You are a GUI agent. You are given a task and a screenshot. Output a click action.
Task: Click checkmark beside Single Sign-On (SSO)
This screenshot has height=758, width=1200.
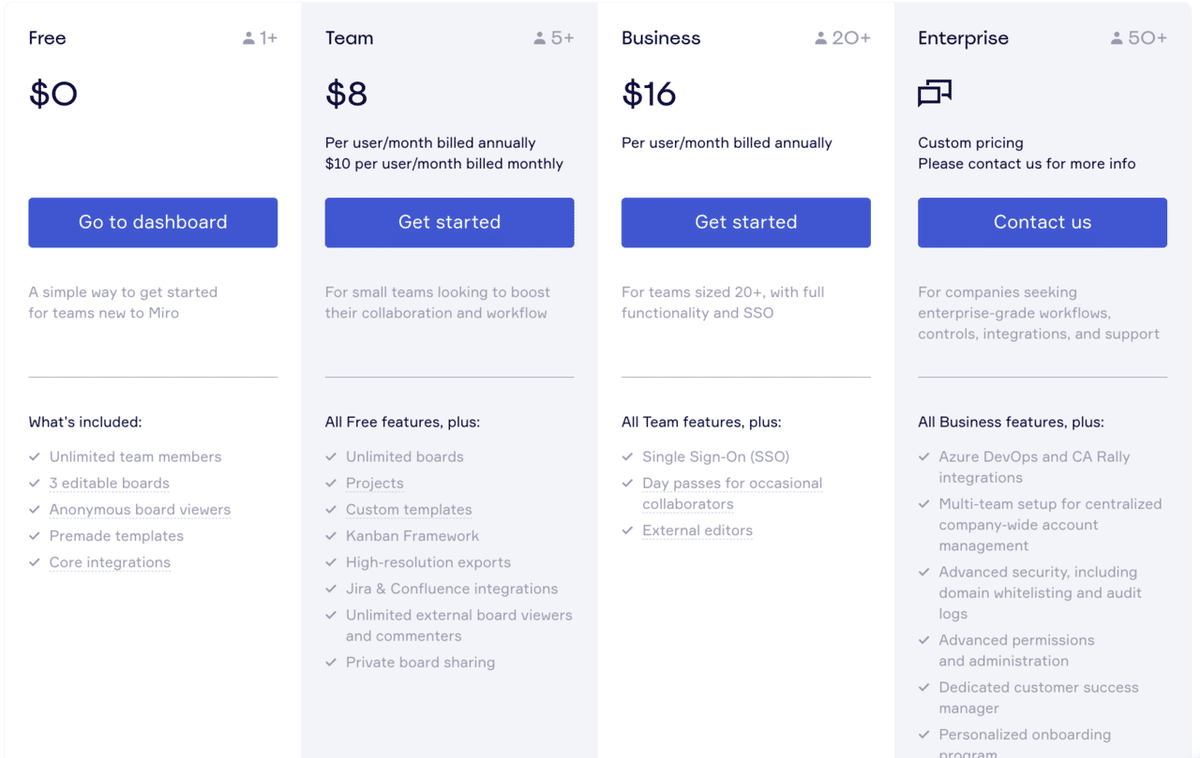[x=628, y=457]
